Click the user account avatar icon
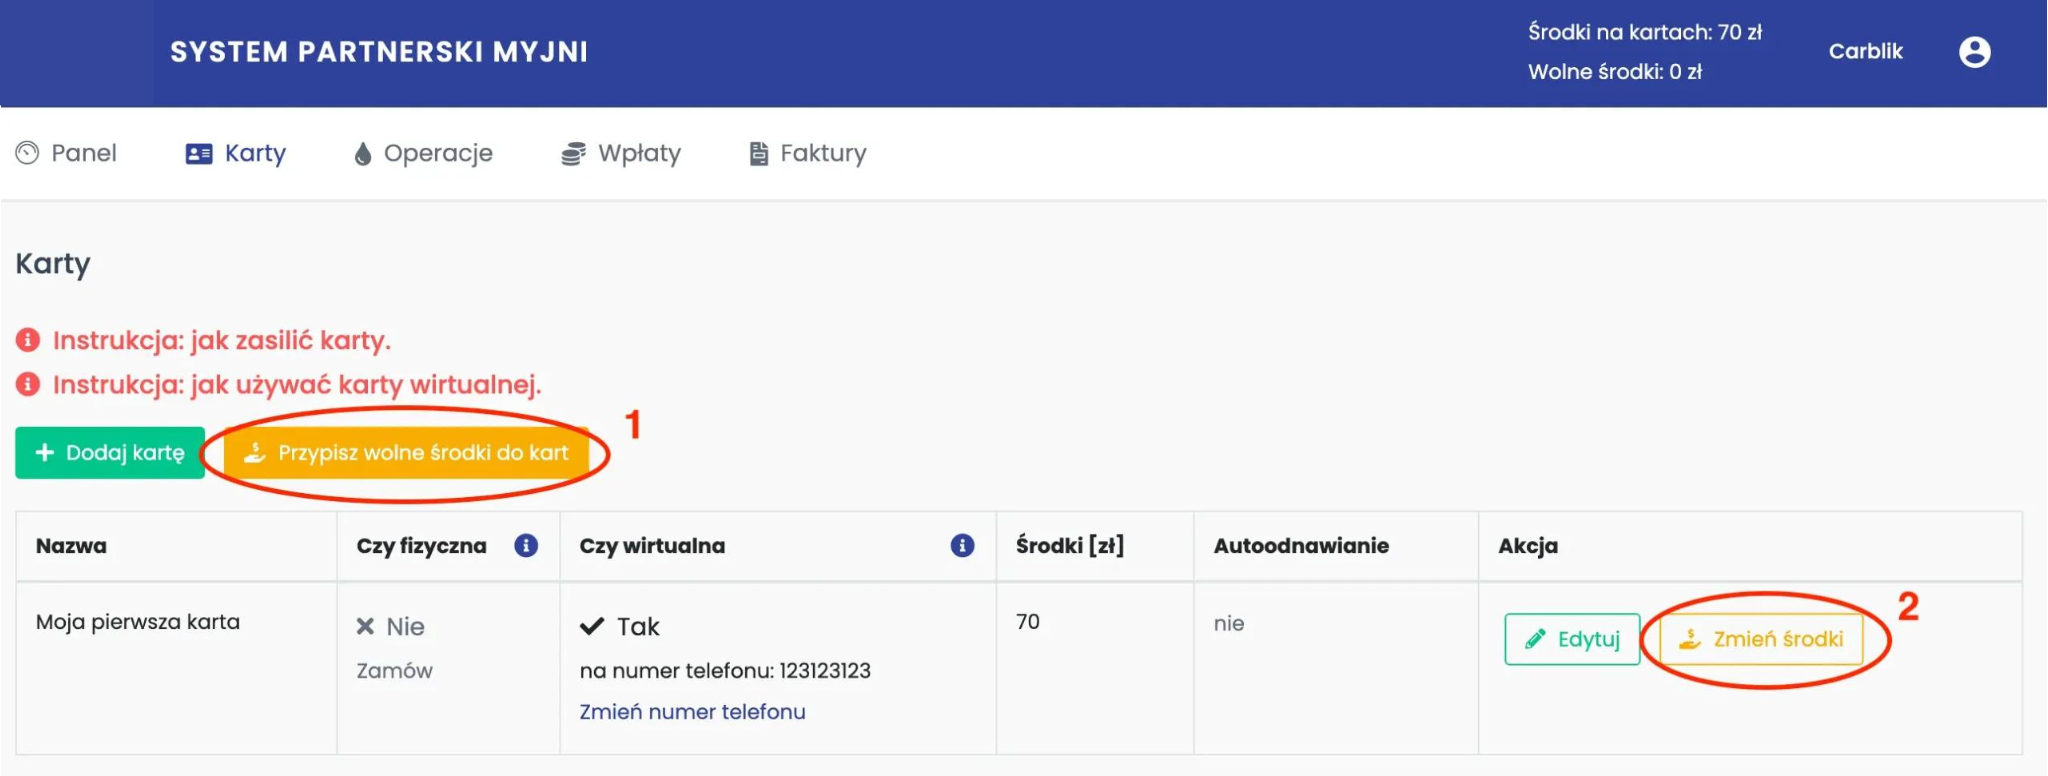 pyautogui.click(x=1974, y=52)
